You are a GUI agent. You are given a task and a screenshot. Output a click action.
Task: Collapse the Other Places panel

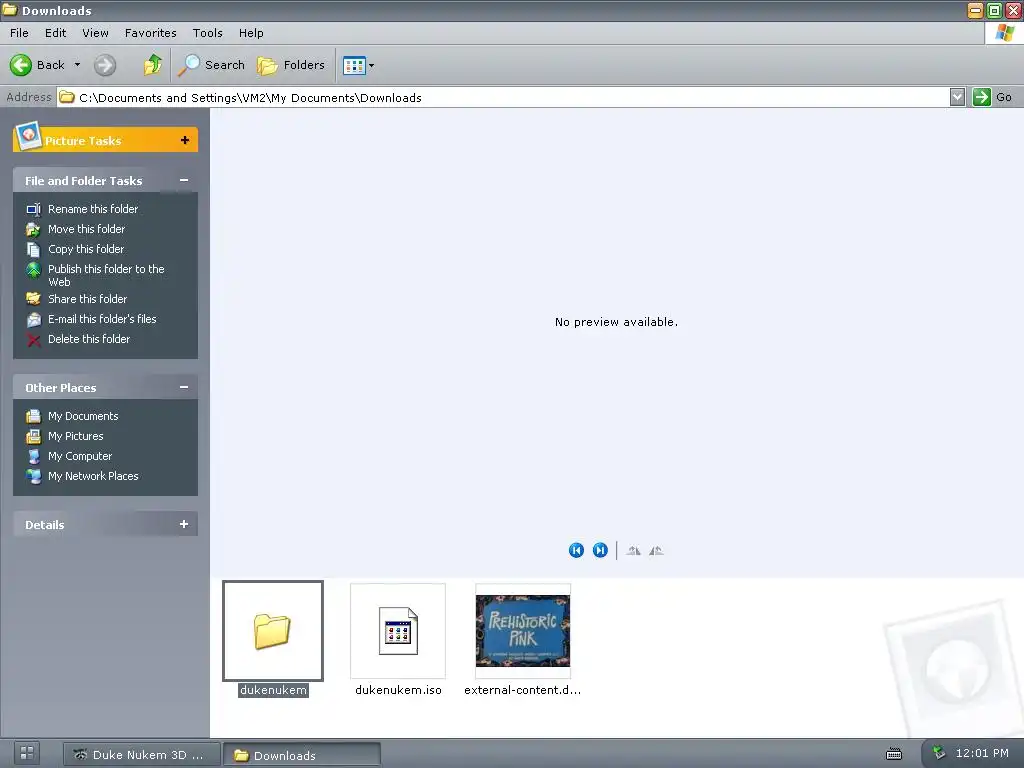[x=184, y=387]
